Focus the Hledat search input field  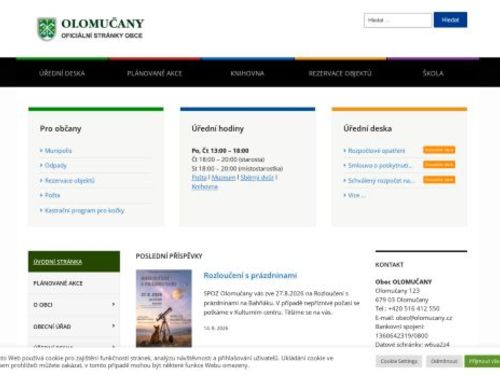tap(398, 20)
